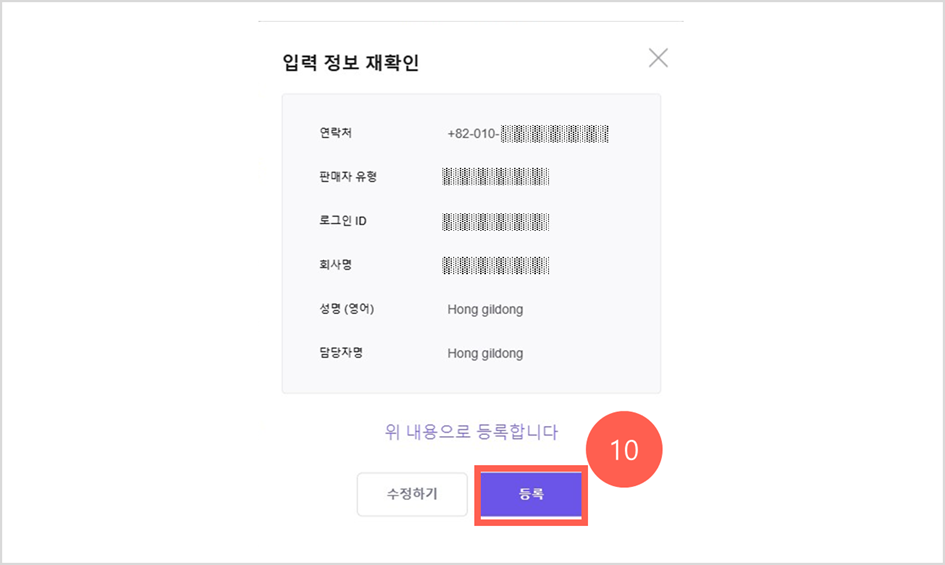The height and width of the screenshot is (565, 945).
Task: Click the masked 회사명 value
Action: [x=496, y=265]
